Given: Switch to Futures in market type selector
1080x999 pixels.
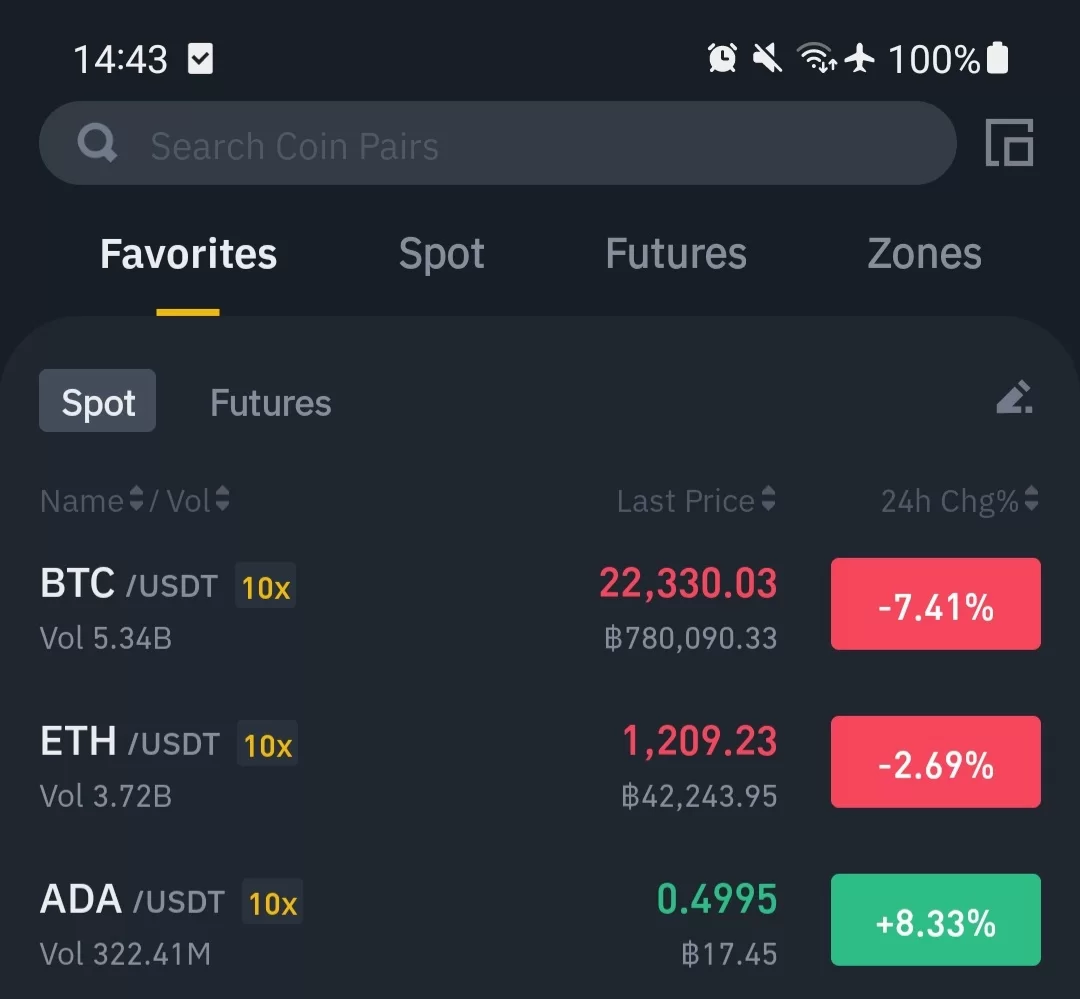Looking at the screenshot, I should point(270,402).
